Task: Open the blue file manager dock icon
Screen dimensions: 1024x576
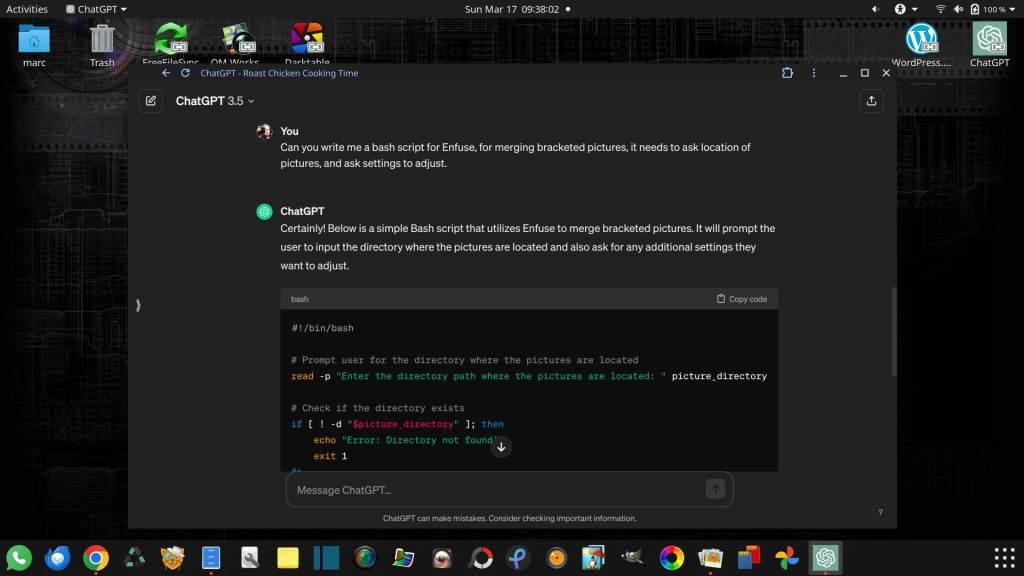Action: [211, 558]
